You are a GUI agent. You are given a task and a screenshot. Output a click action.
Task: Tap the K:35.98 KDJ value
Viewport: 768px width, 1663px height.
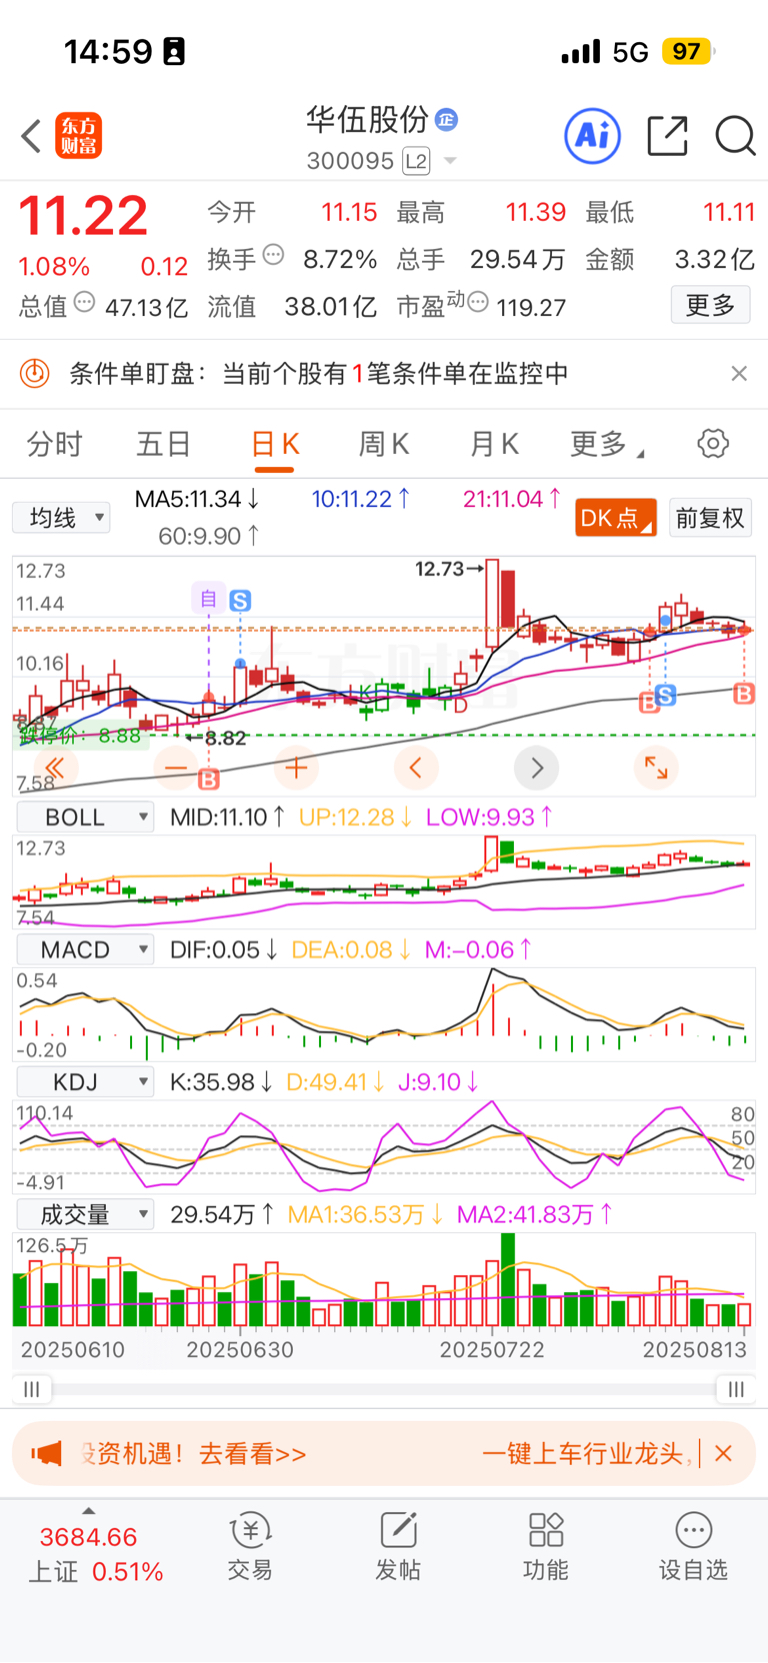[x=220, y=1082]
